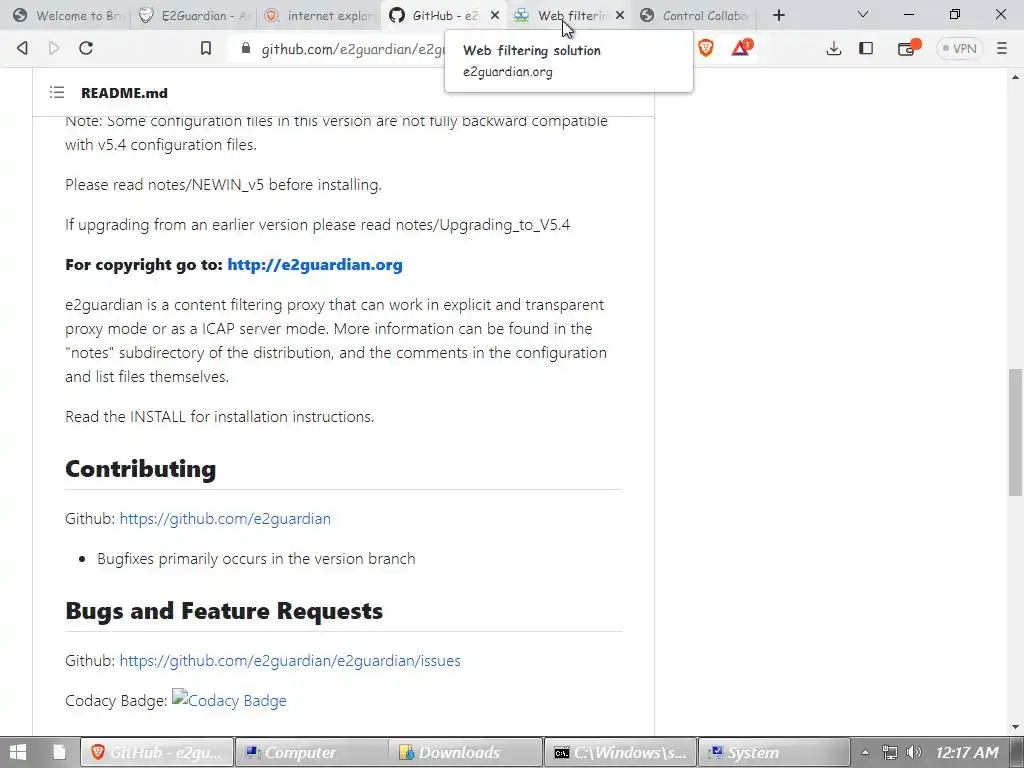Switch to the command prompt taskbar item
Image resolution: width=1024 pixels, height=768 pixels.
pyautogui.click(x=620, y=752)
